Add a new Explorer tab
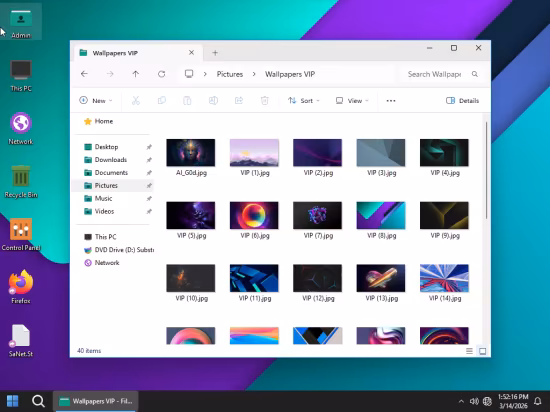Viewport: 550px width, 412px height. coord(215,53)
